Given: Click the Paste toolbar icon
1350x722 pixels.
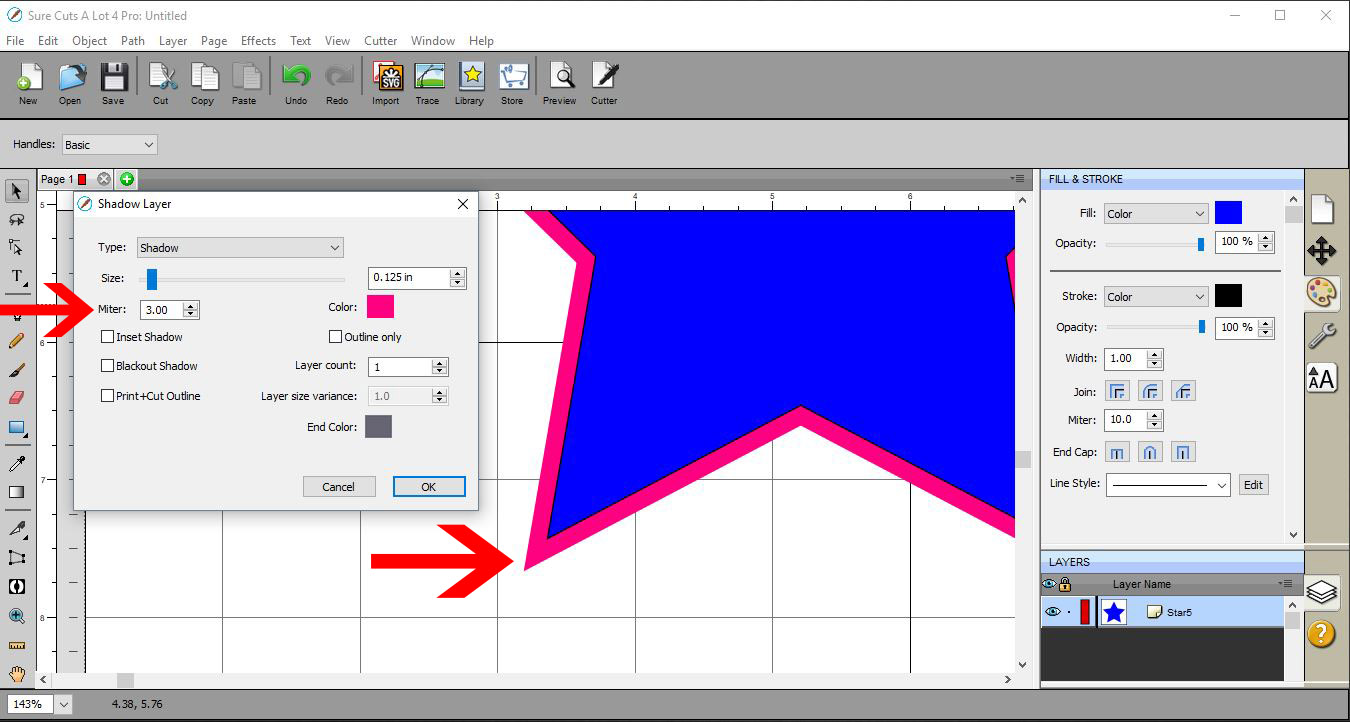Looking at the screenshot, I should 245,83.
